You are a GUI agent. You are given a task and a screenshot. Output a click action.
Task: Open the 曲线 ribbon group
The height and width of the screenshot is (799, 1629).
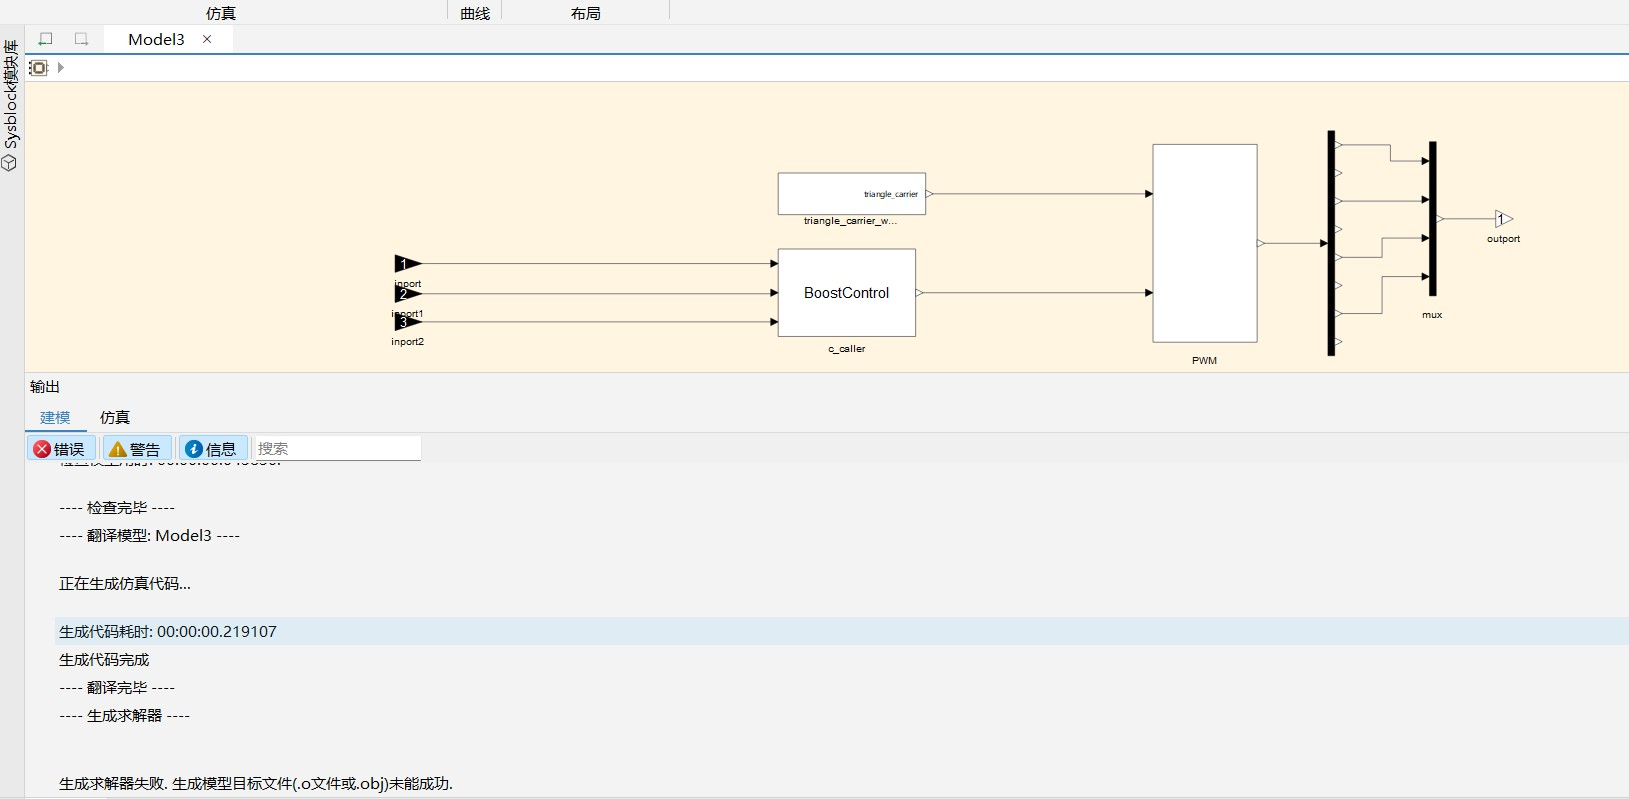pyautogui.click(x=475, y=13)
